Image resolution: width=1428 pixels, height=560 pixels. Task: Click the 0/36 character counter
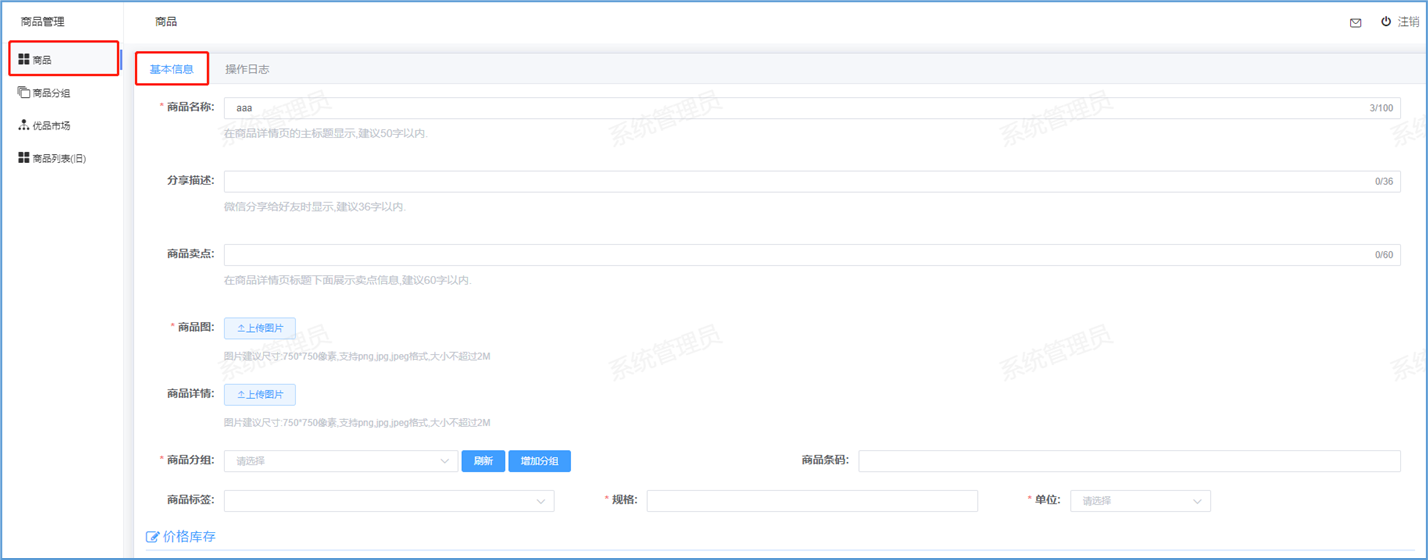pos(1384,181)
